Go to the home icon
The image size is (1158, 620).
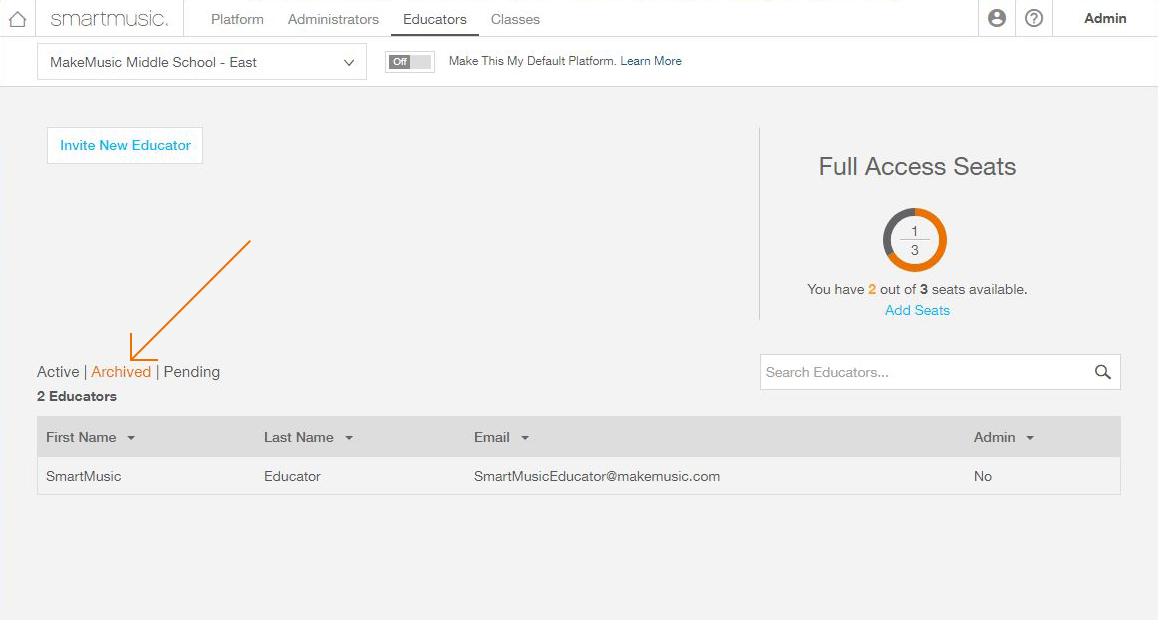[x=18, y=19]
